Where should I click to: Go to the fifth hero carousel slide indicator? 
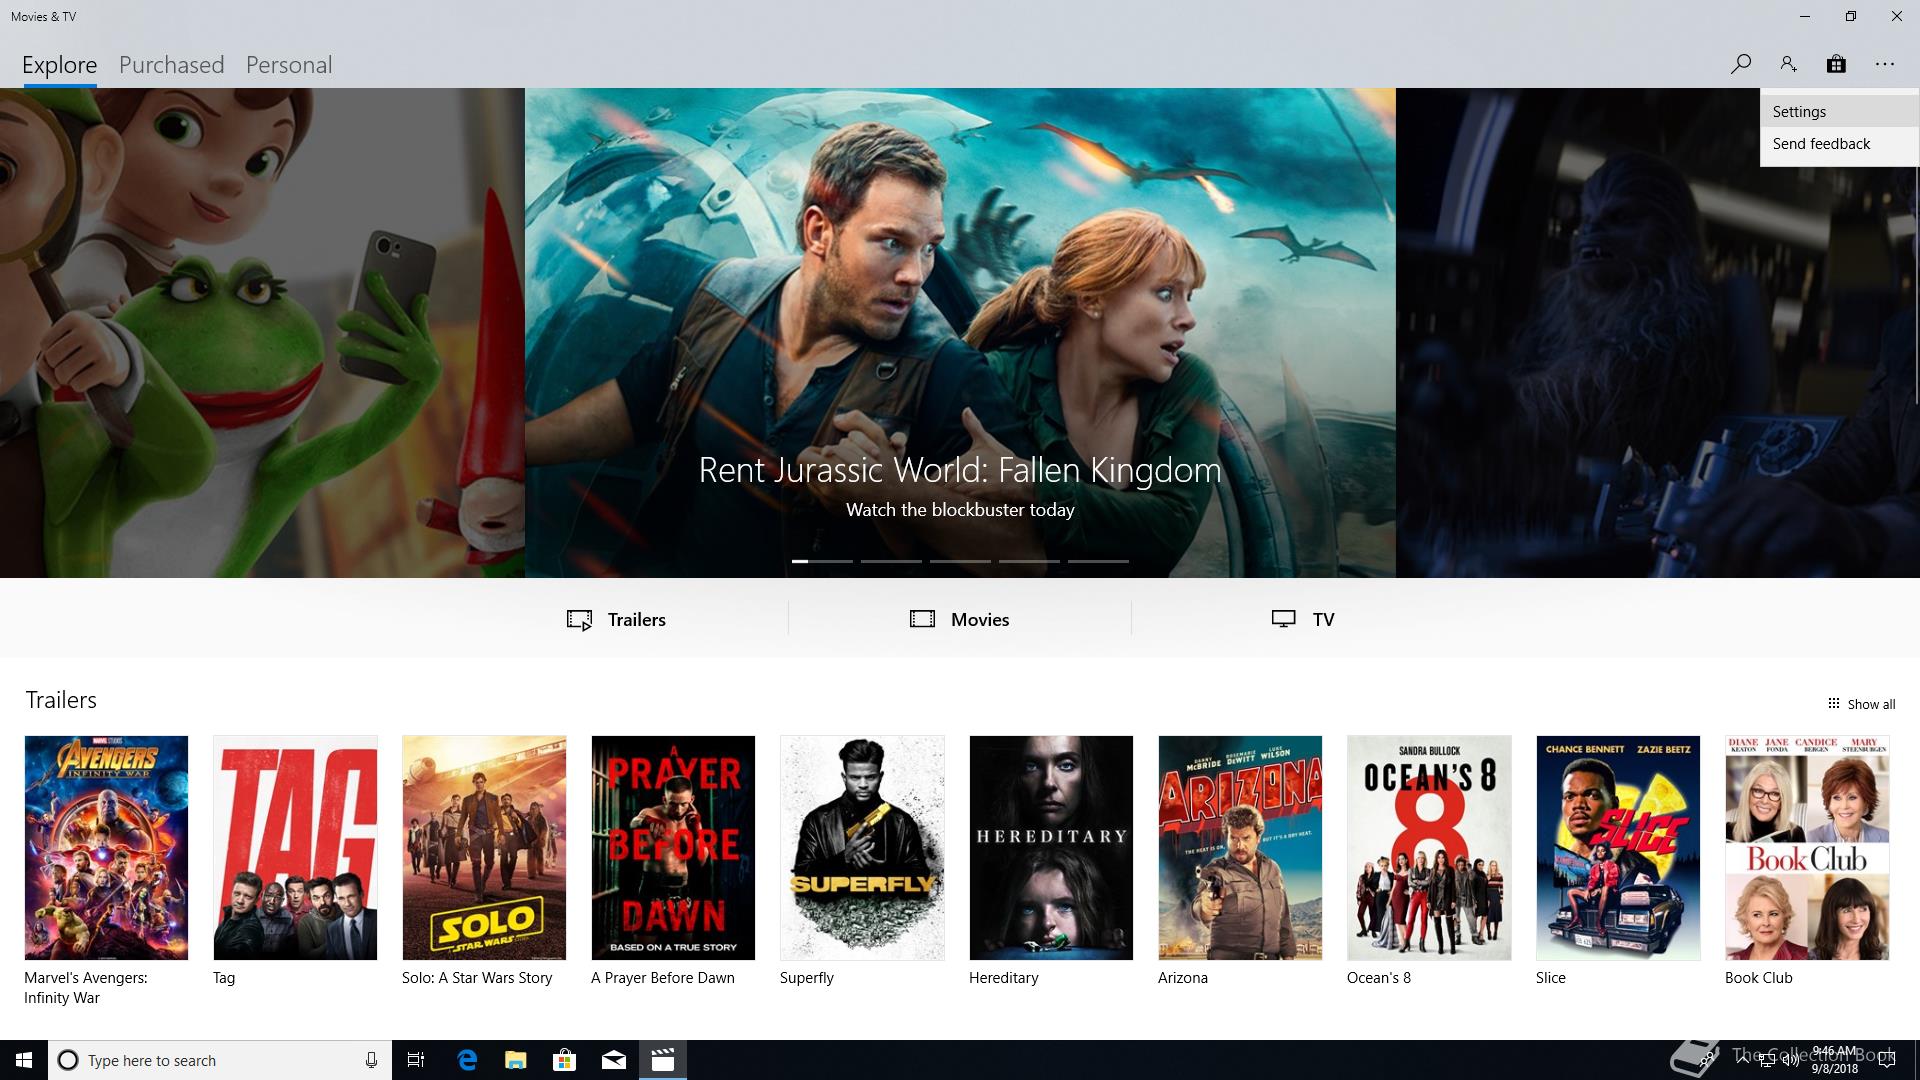tap(1098, 561)
